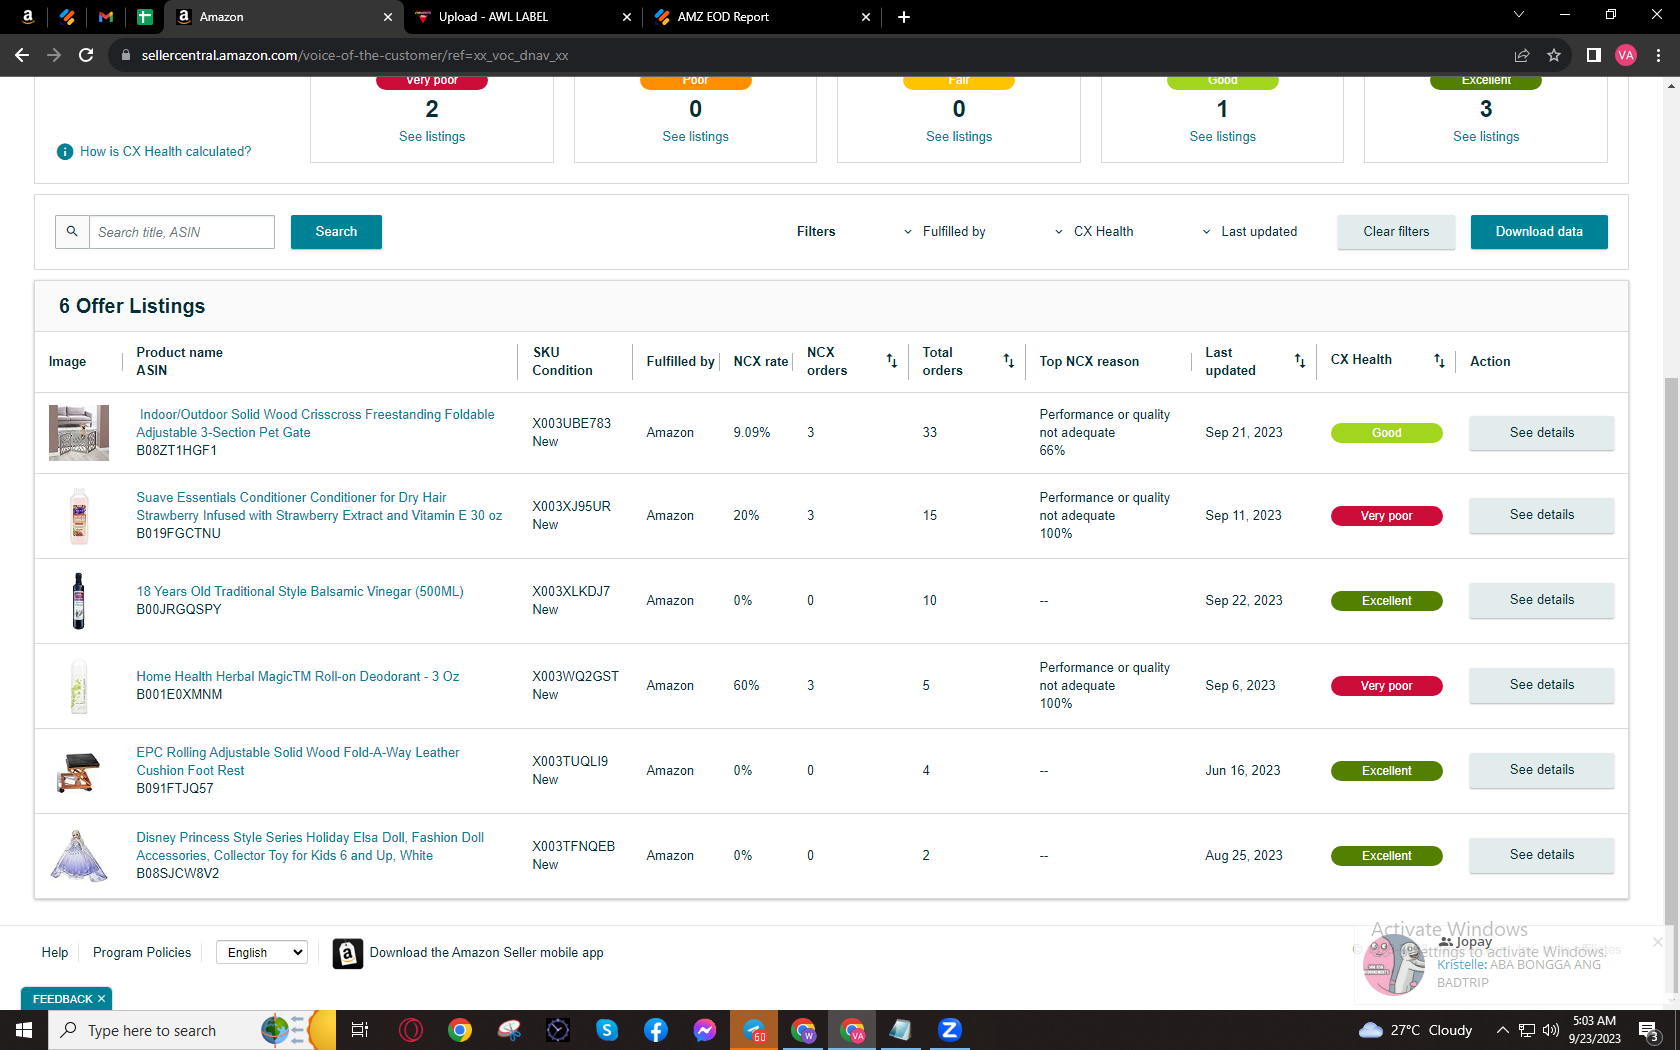This screenshot has width=1680, height=1050.
Task: Sort by NCX orders column
Action: tap(892, 361)
